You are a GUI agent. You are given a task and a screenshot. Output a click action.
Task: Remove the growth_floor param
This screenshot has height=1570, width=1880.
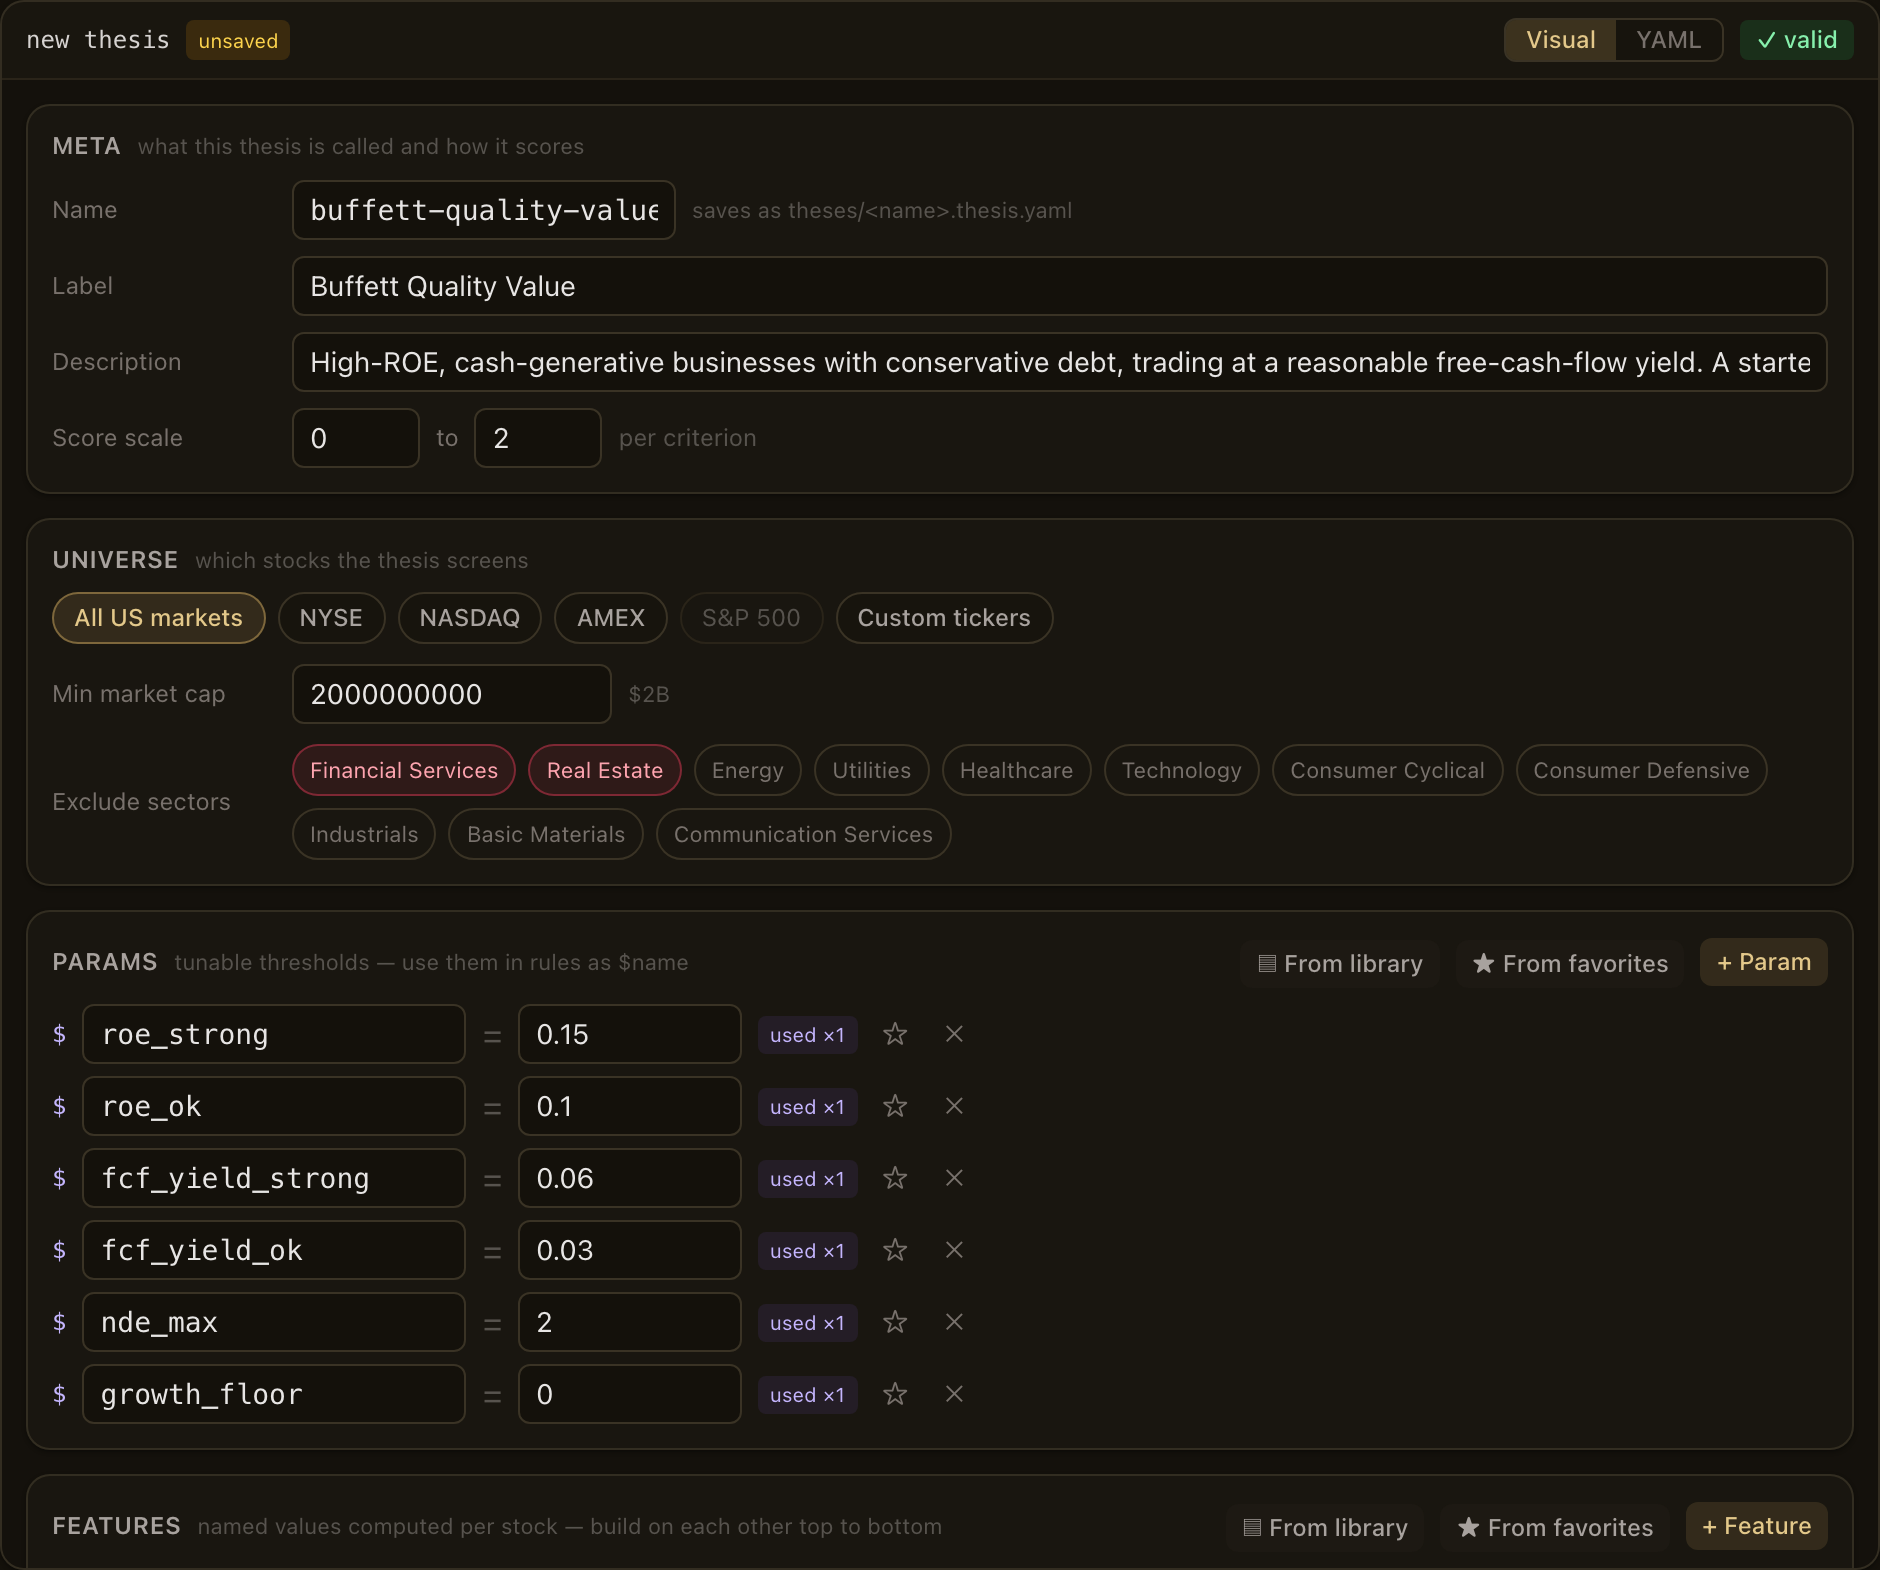pyautogui.click(x=954, y=1394)
